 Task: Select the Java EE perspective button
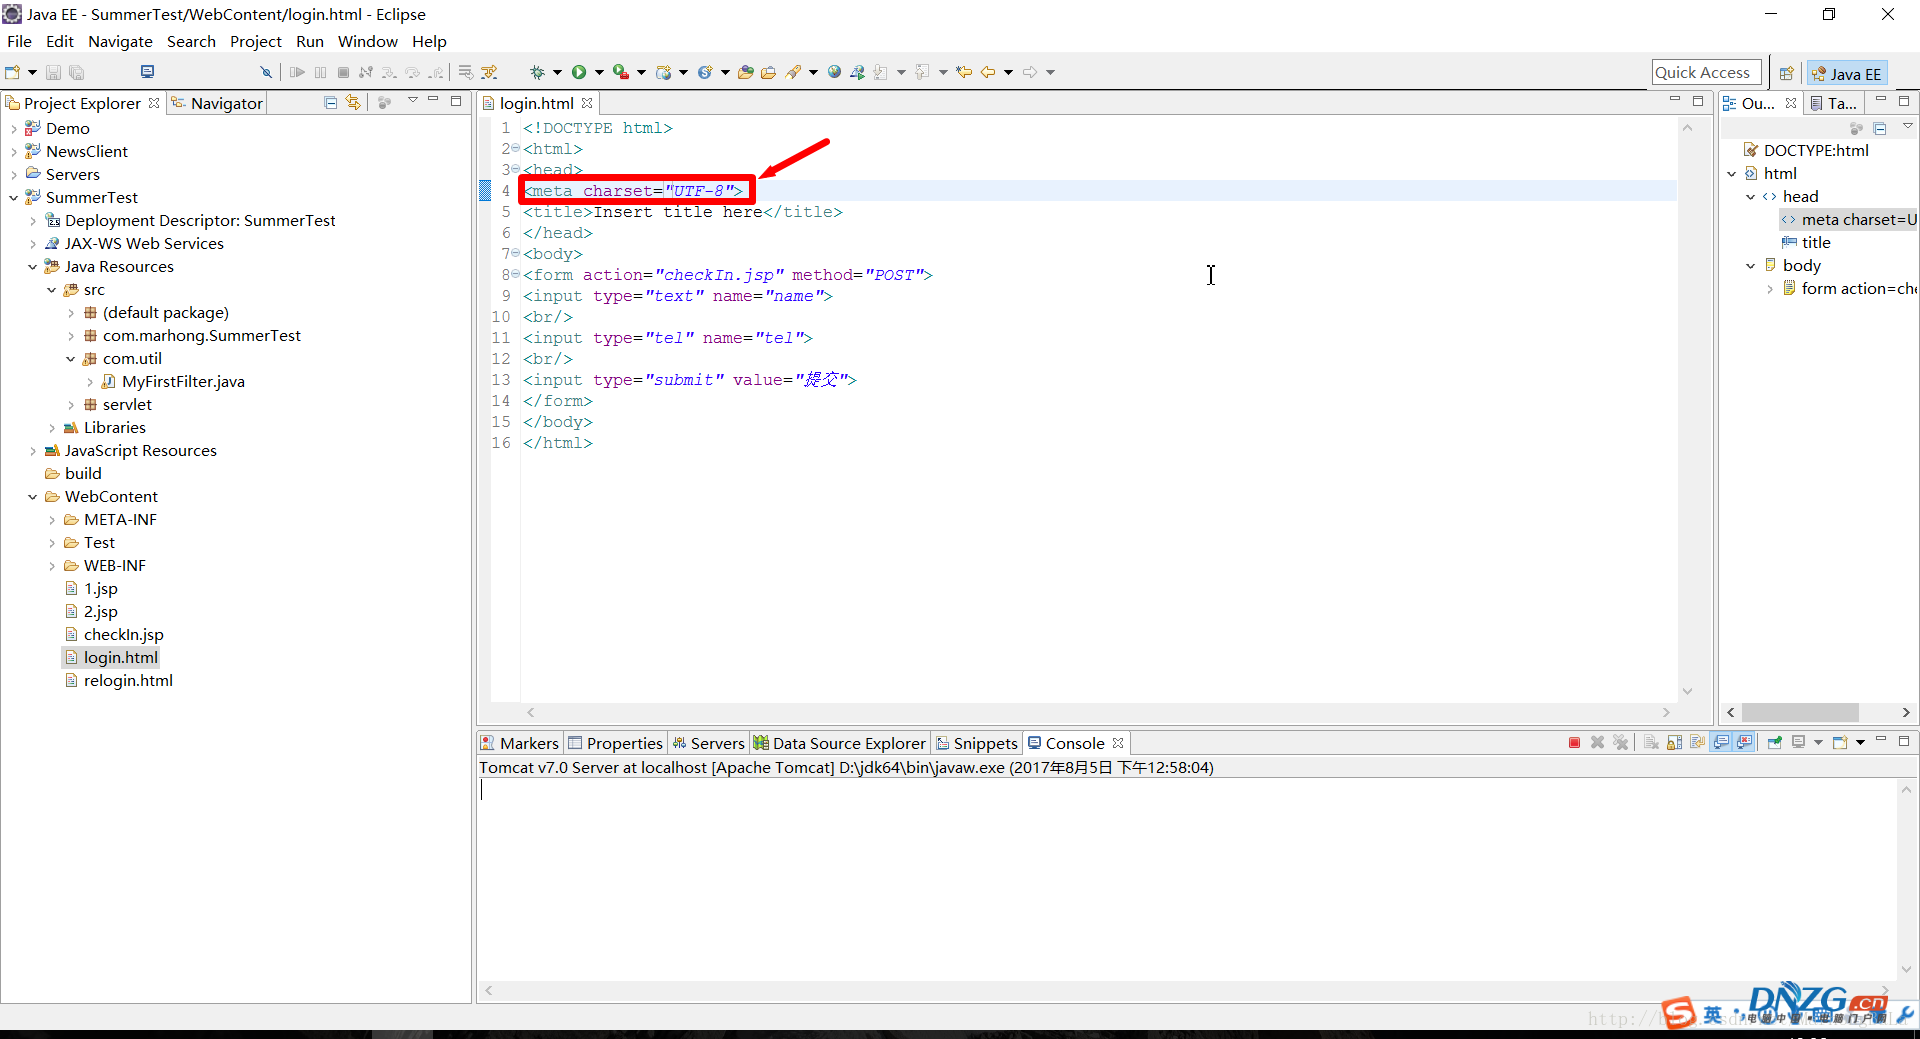[x=1846, y=73]
